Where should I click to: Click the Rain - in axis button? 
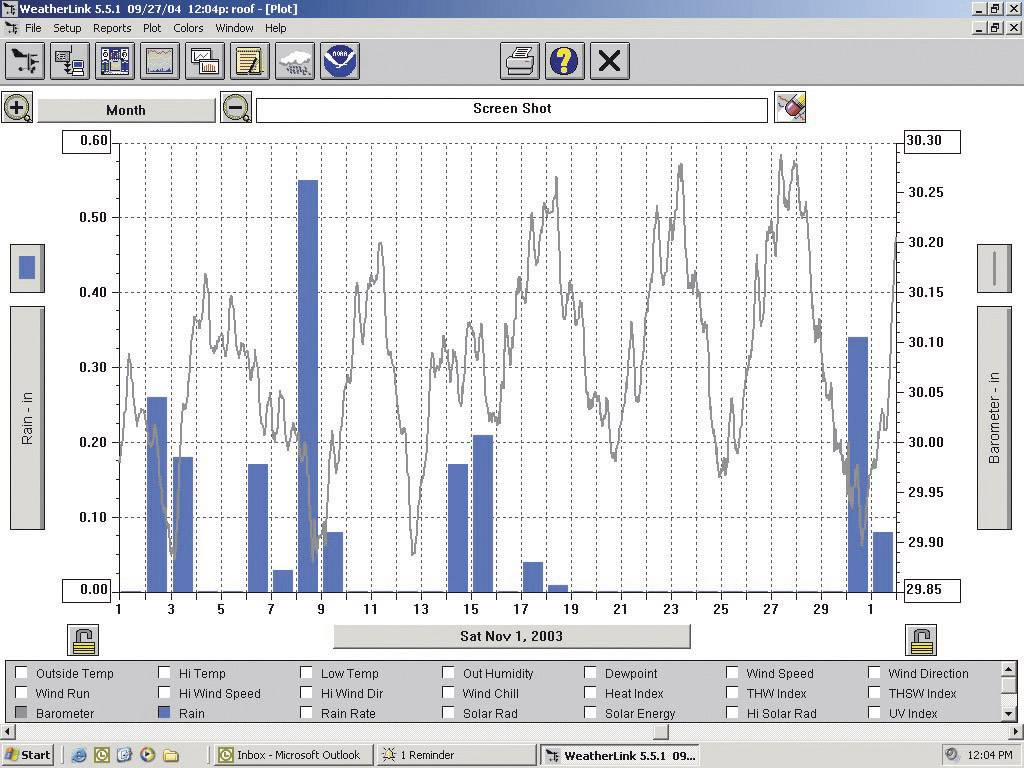coord(26,420)
